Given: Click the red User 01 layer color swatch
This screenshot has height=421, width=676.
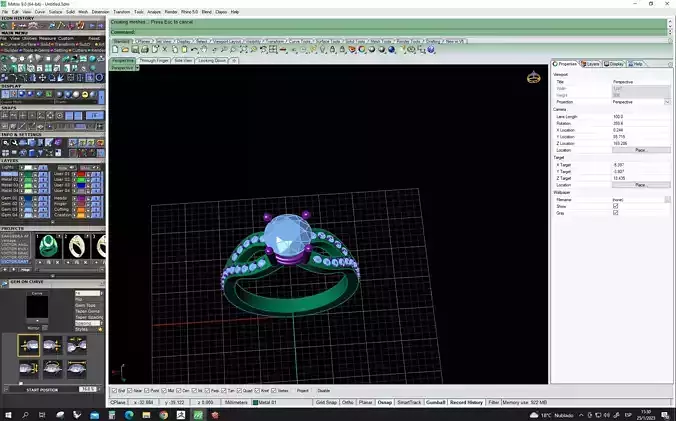Looking at the screenshot, I should click(x=80, y=175).
